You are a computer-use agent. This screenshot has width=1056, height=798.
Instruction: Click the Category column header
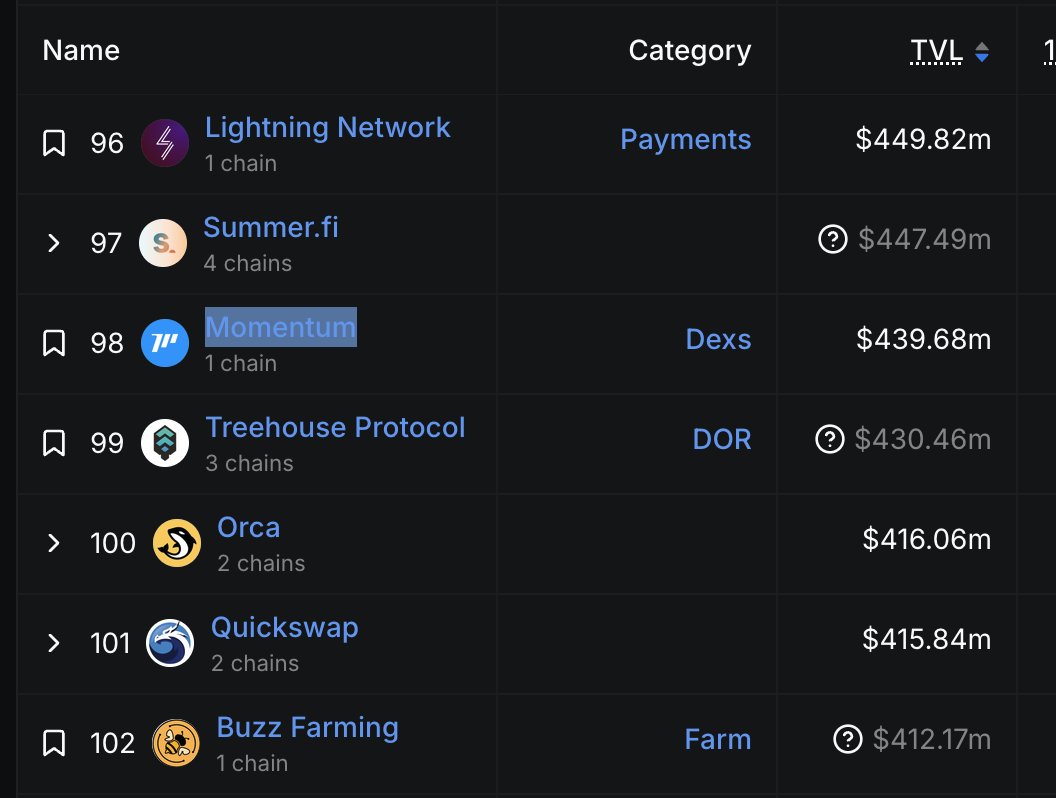pyautogui.click(x=689, y=51)
